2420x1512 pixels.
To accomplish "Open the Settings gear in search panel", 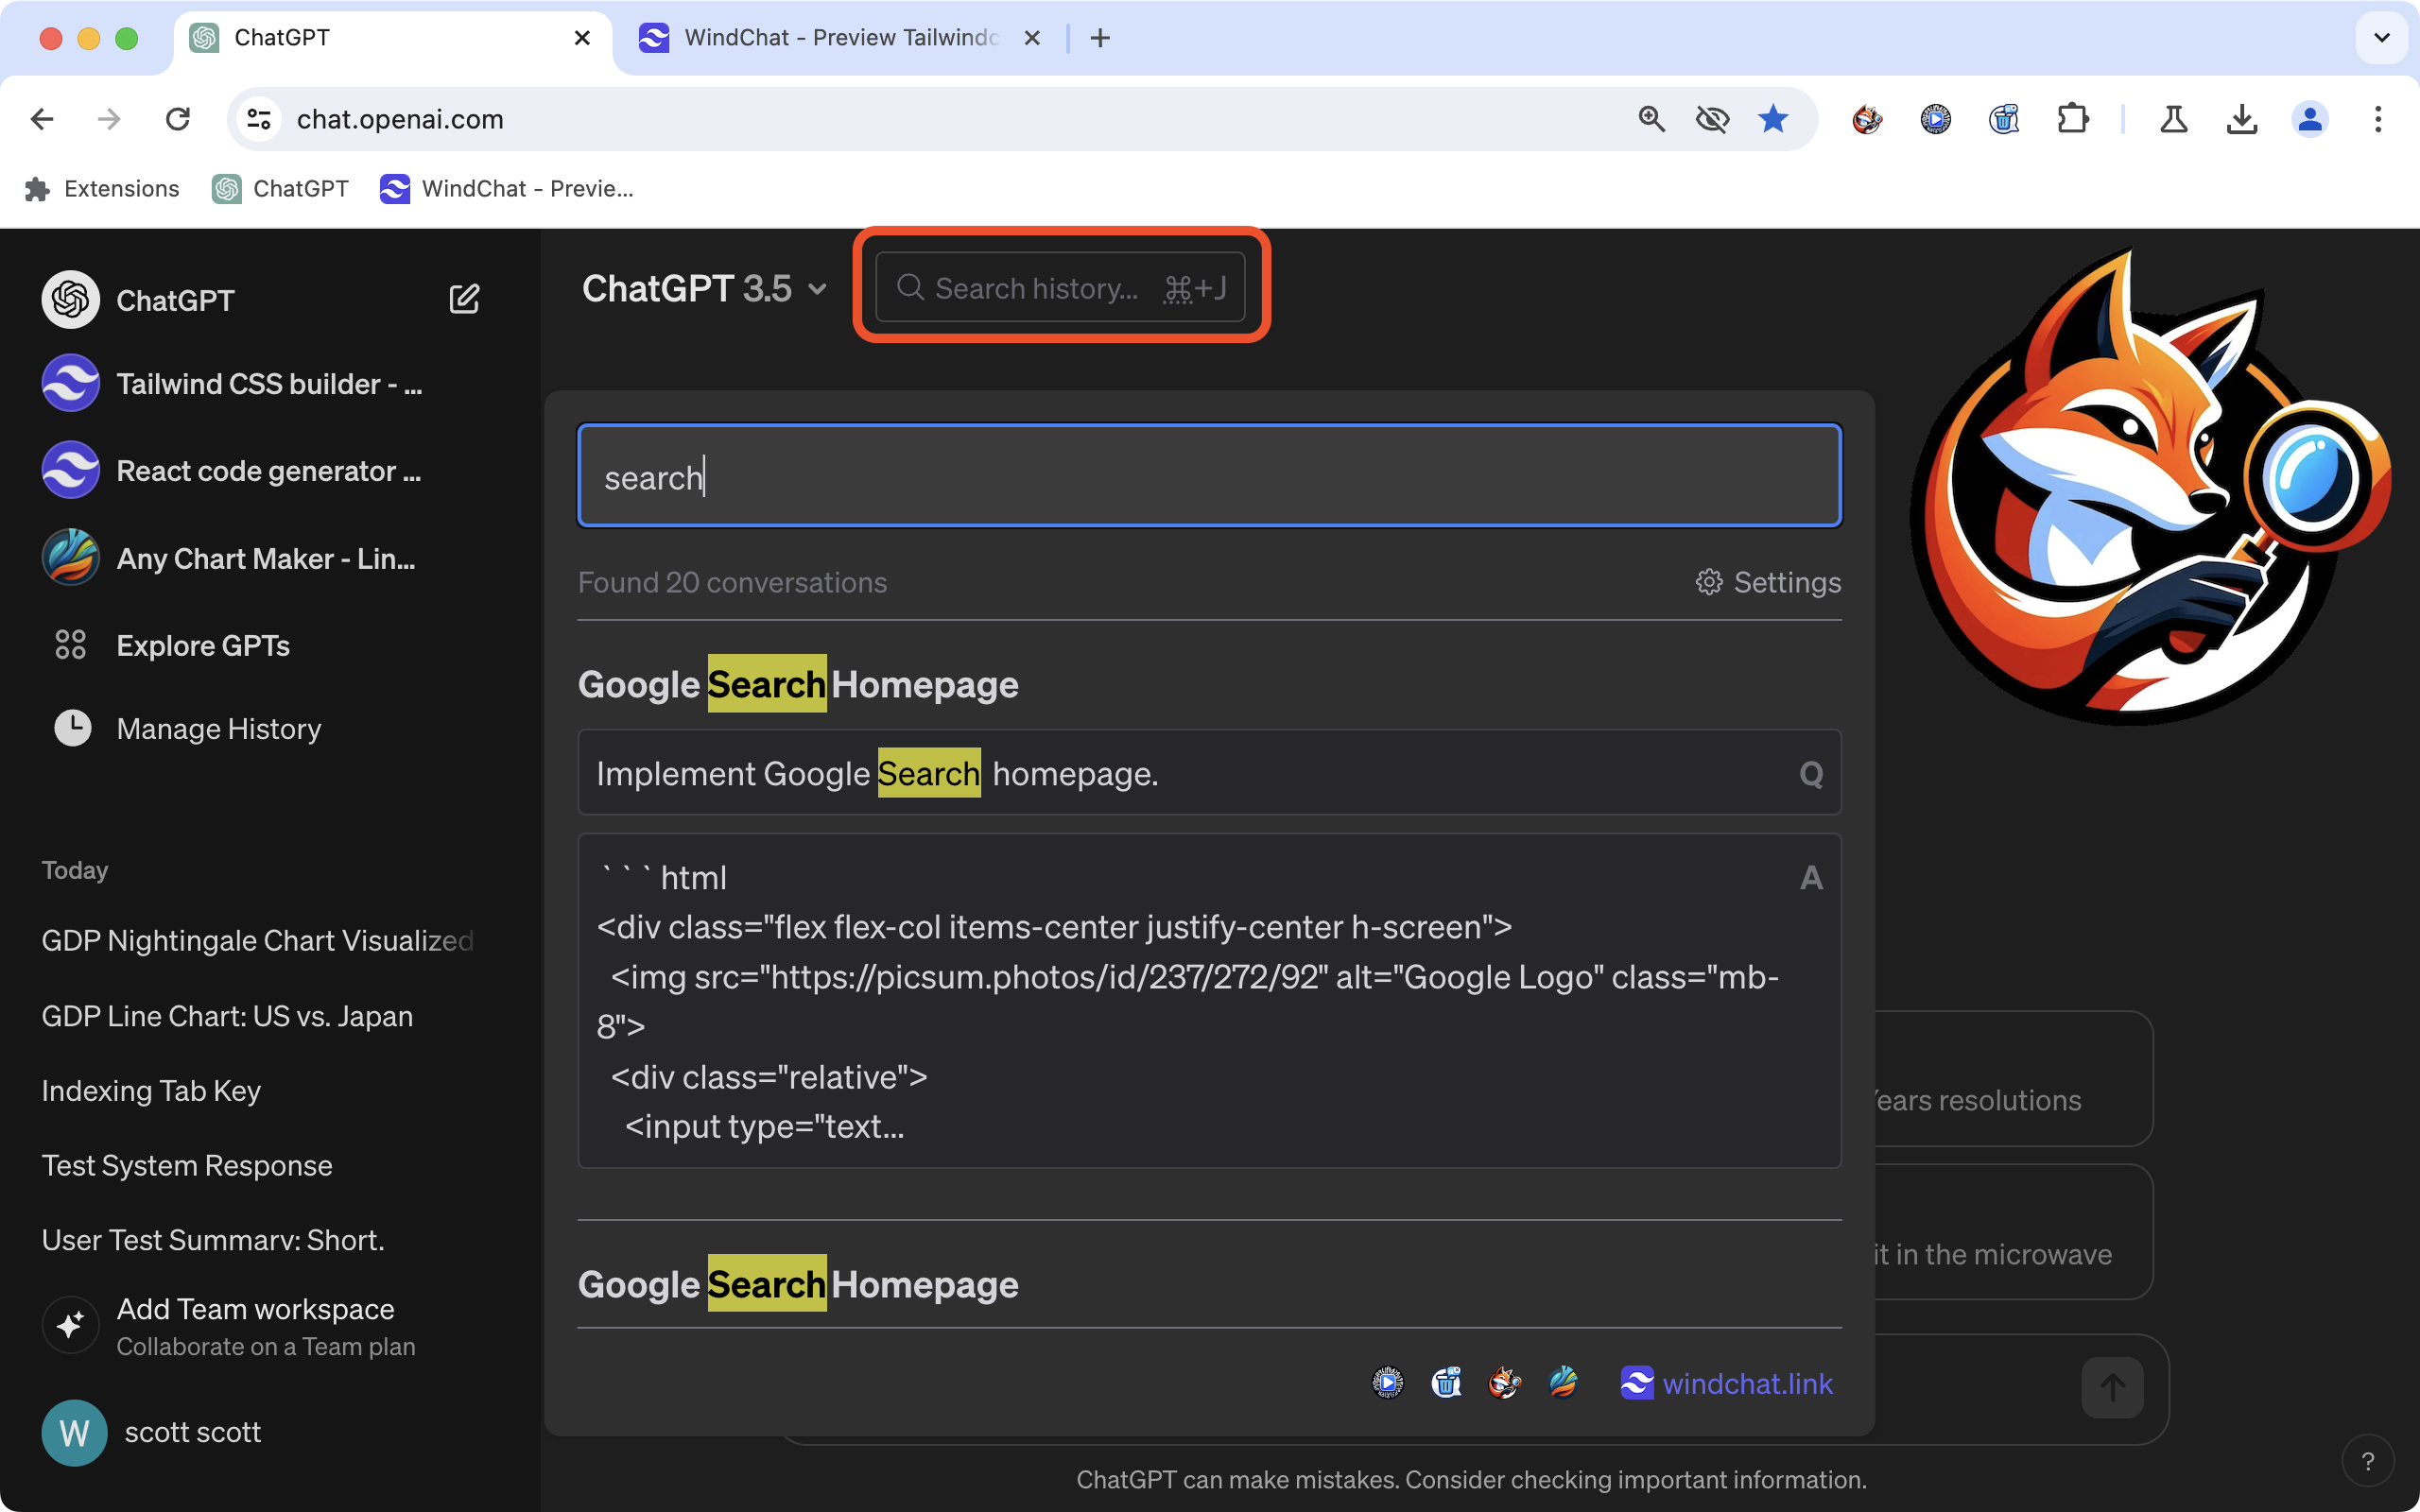I will 1768,582.
